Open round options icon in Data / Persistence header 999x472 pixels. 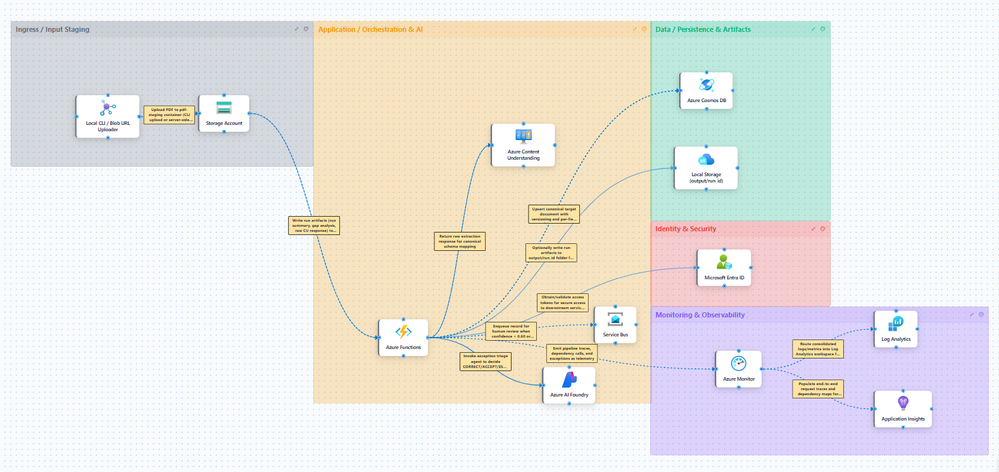823,29
